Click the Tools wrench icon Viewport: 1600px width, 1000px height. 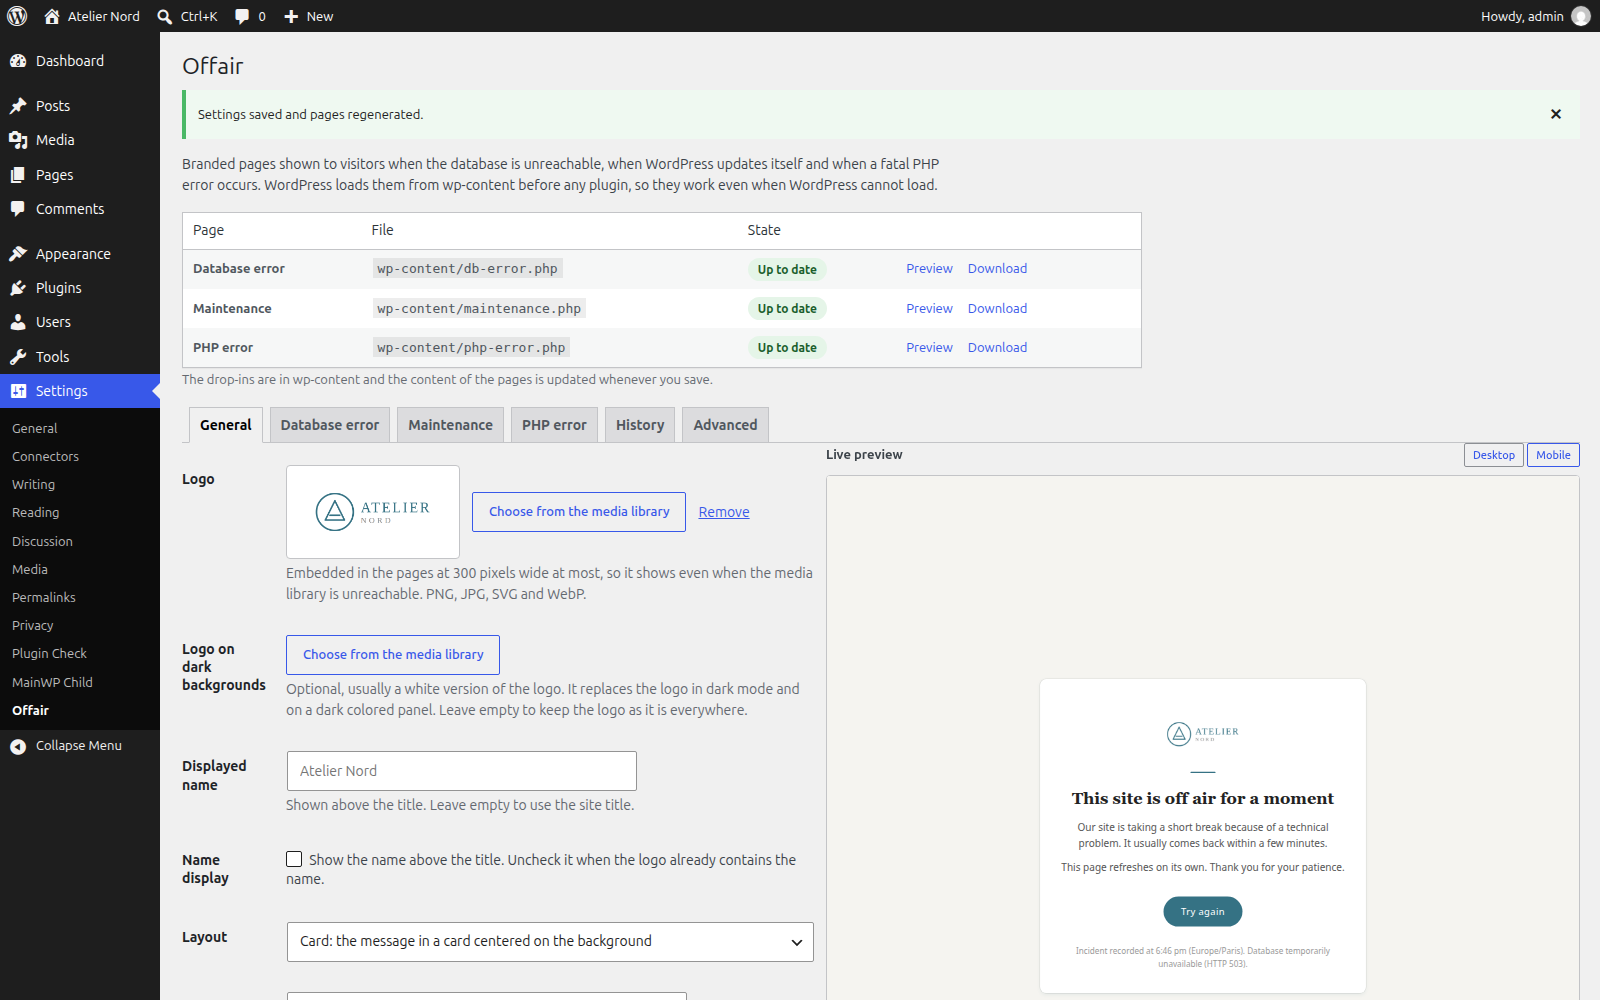click(18, 357)
